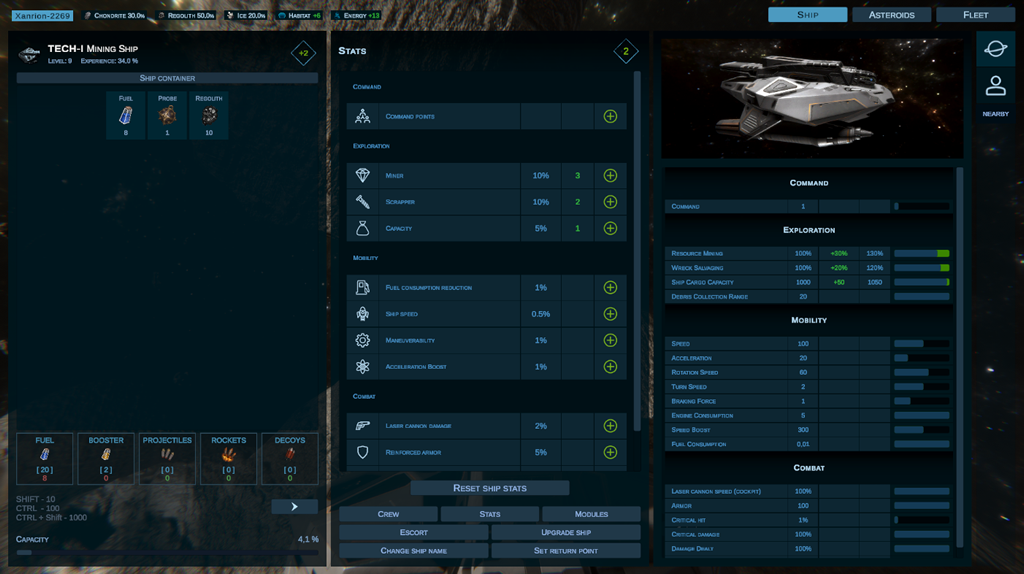This screenshot has width=1024, height=574.
Task: Increase Ship speed stat
Action: coord(610,314)
